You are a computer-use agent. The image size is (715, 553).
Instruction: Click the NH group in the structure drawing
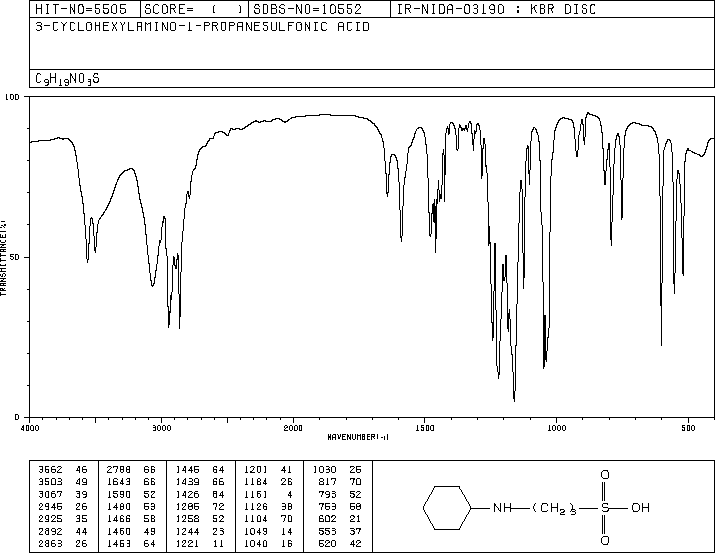pos(502,508)
